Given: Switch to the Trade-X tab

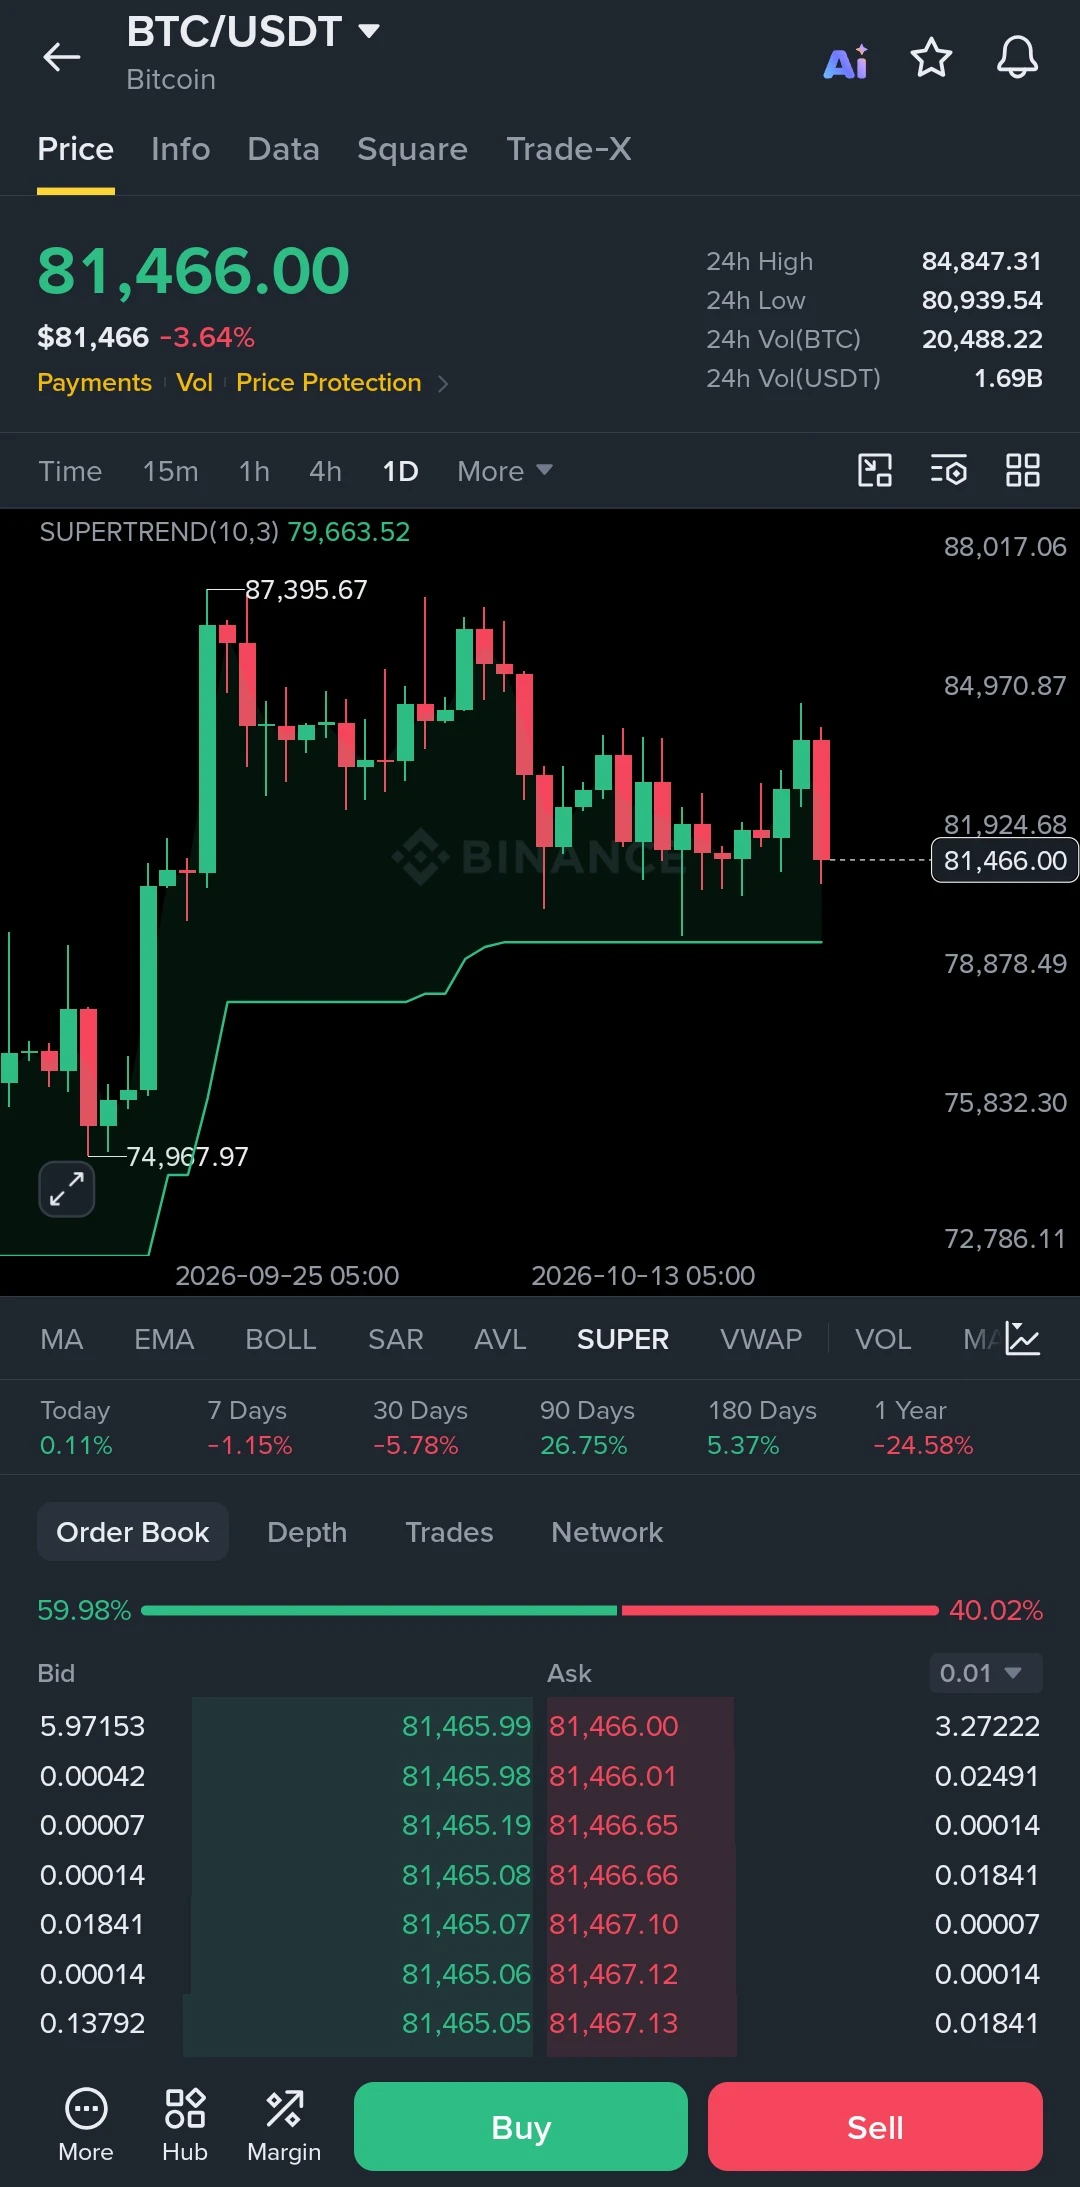Looking at the screenshot, I should (569, 149).
